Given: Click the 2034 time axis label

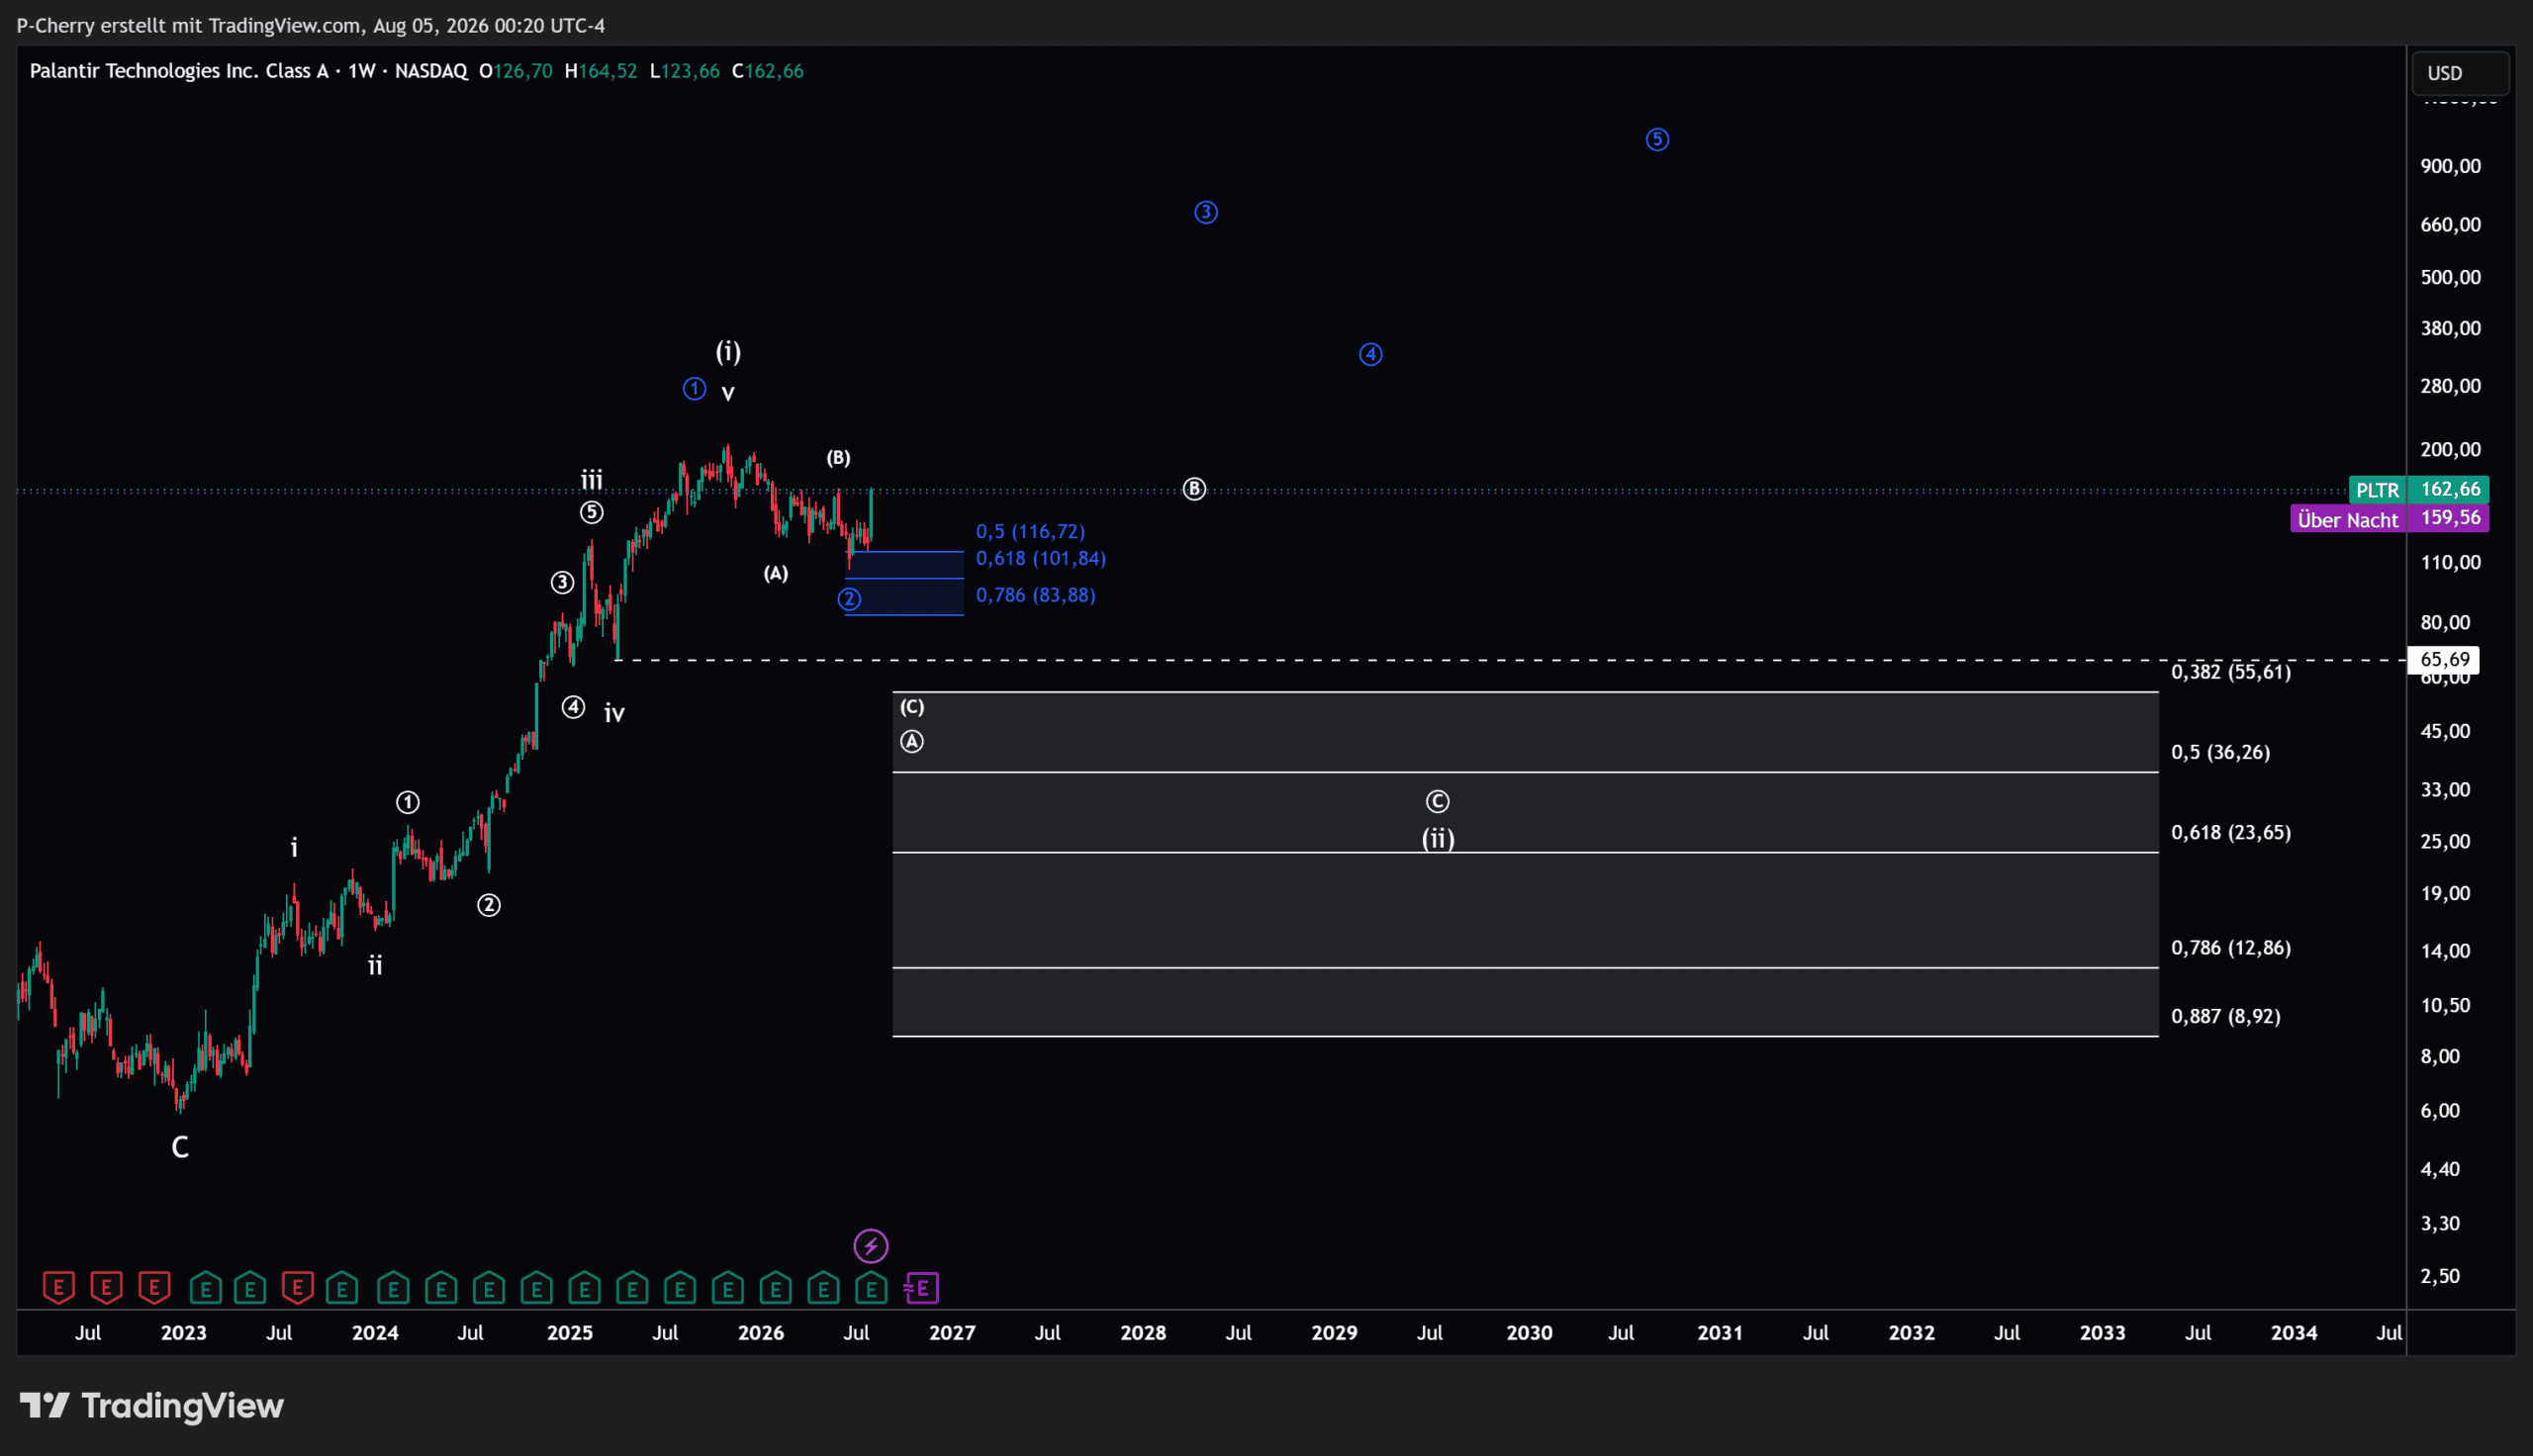Looking at the screenshot, I should pyautogui.click(x=2293, y=1333).
